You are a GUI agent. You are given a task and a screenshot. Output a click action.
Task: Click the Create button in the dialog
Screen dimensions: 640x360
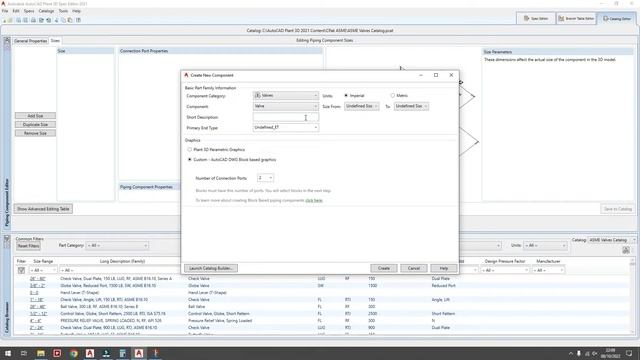384,268
